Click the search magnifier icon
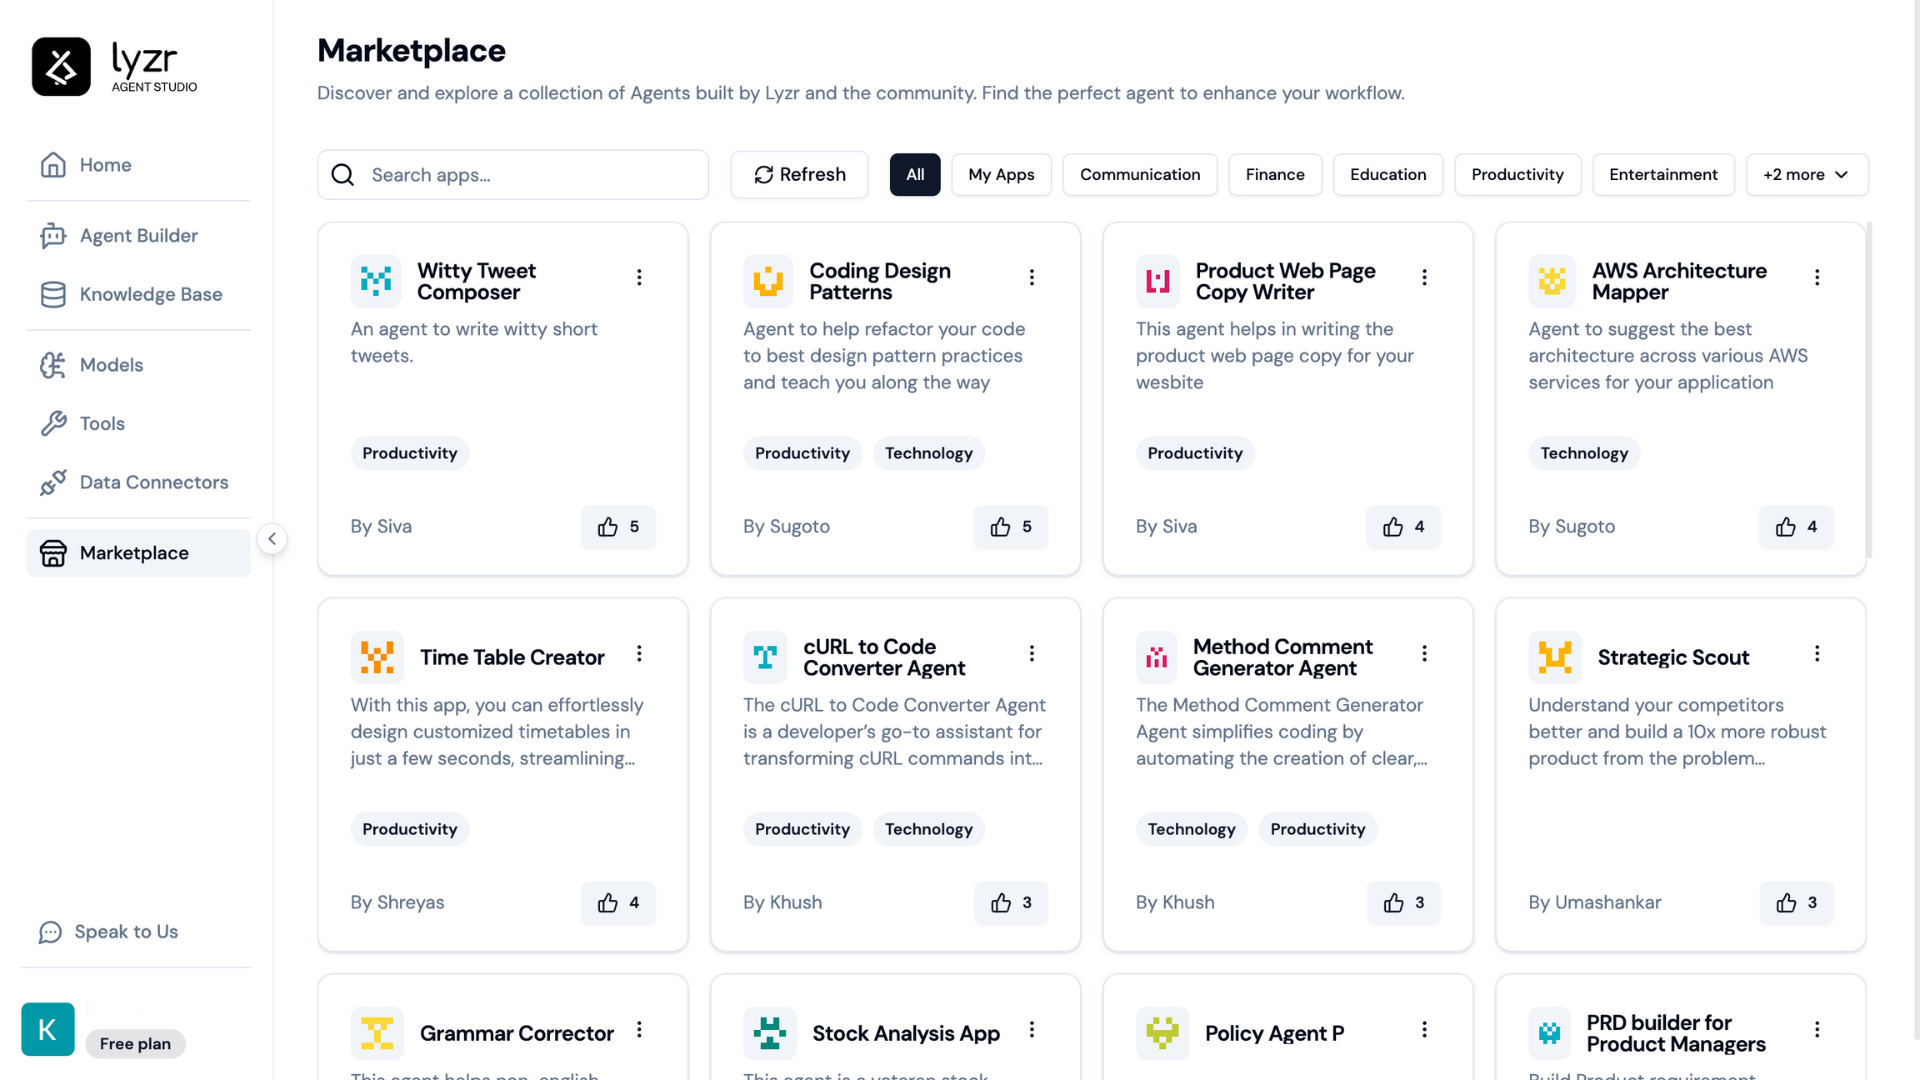Image resolution: width=1920 pixels, height=1080 pixels. pyautogui.click(x=342, y=174)
